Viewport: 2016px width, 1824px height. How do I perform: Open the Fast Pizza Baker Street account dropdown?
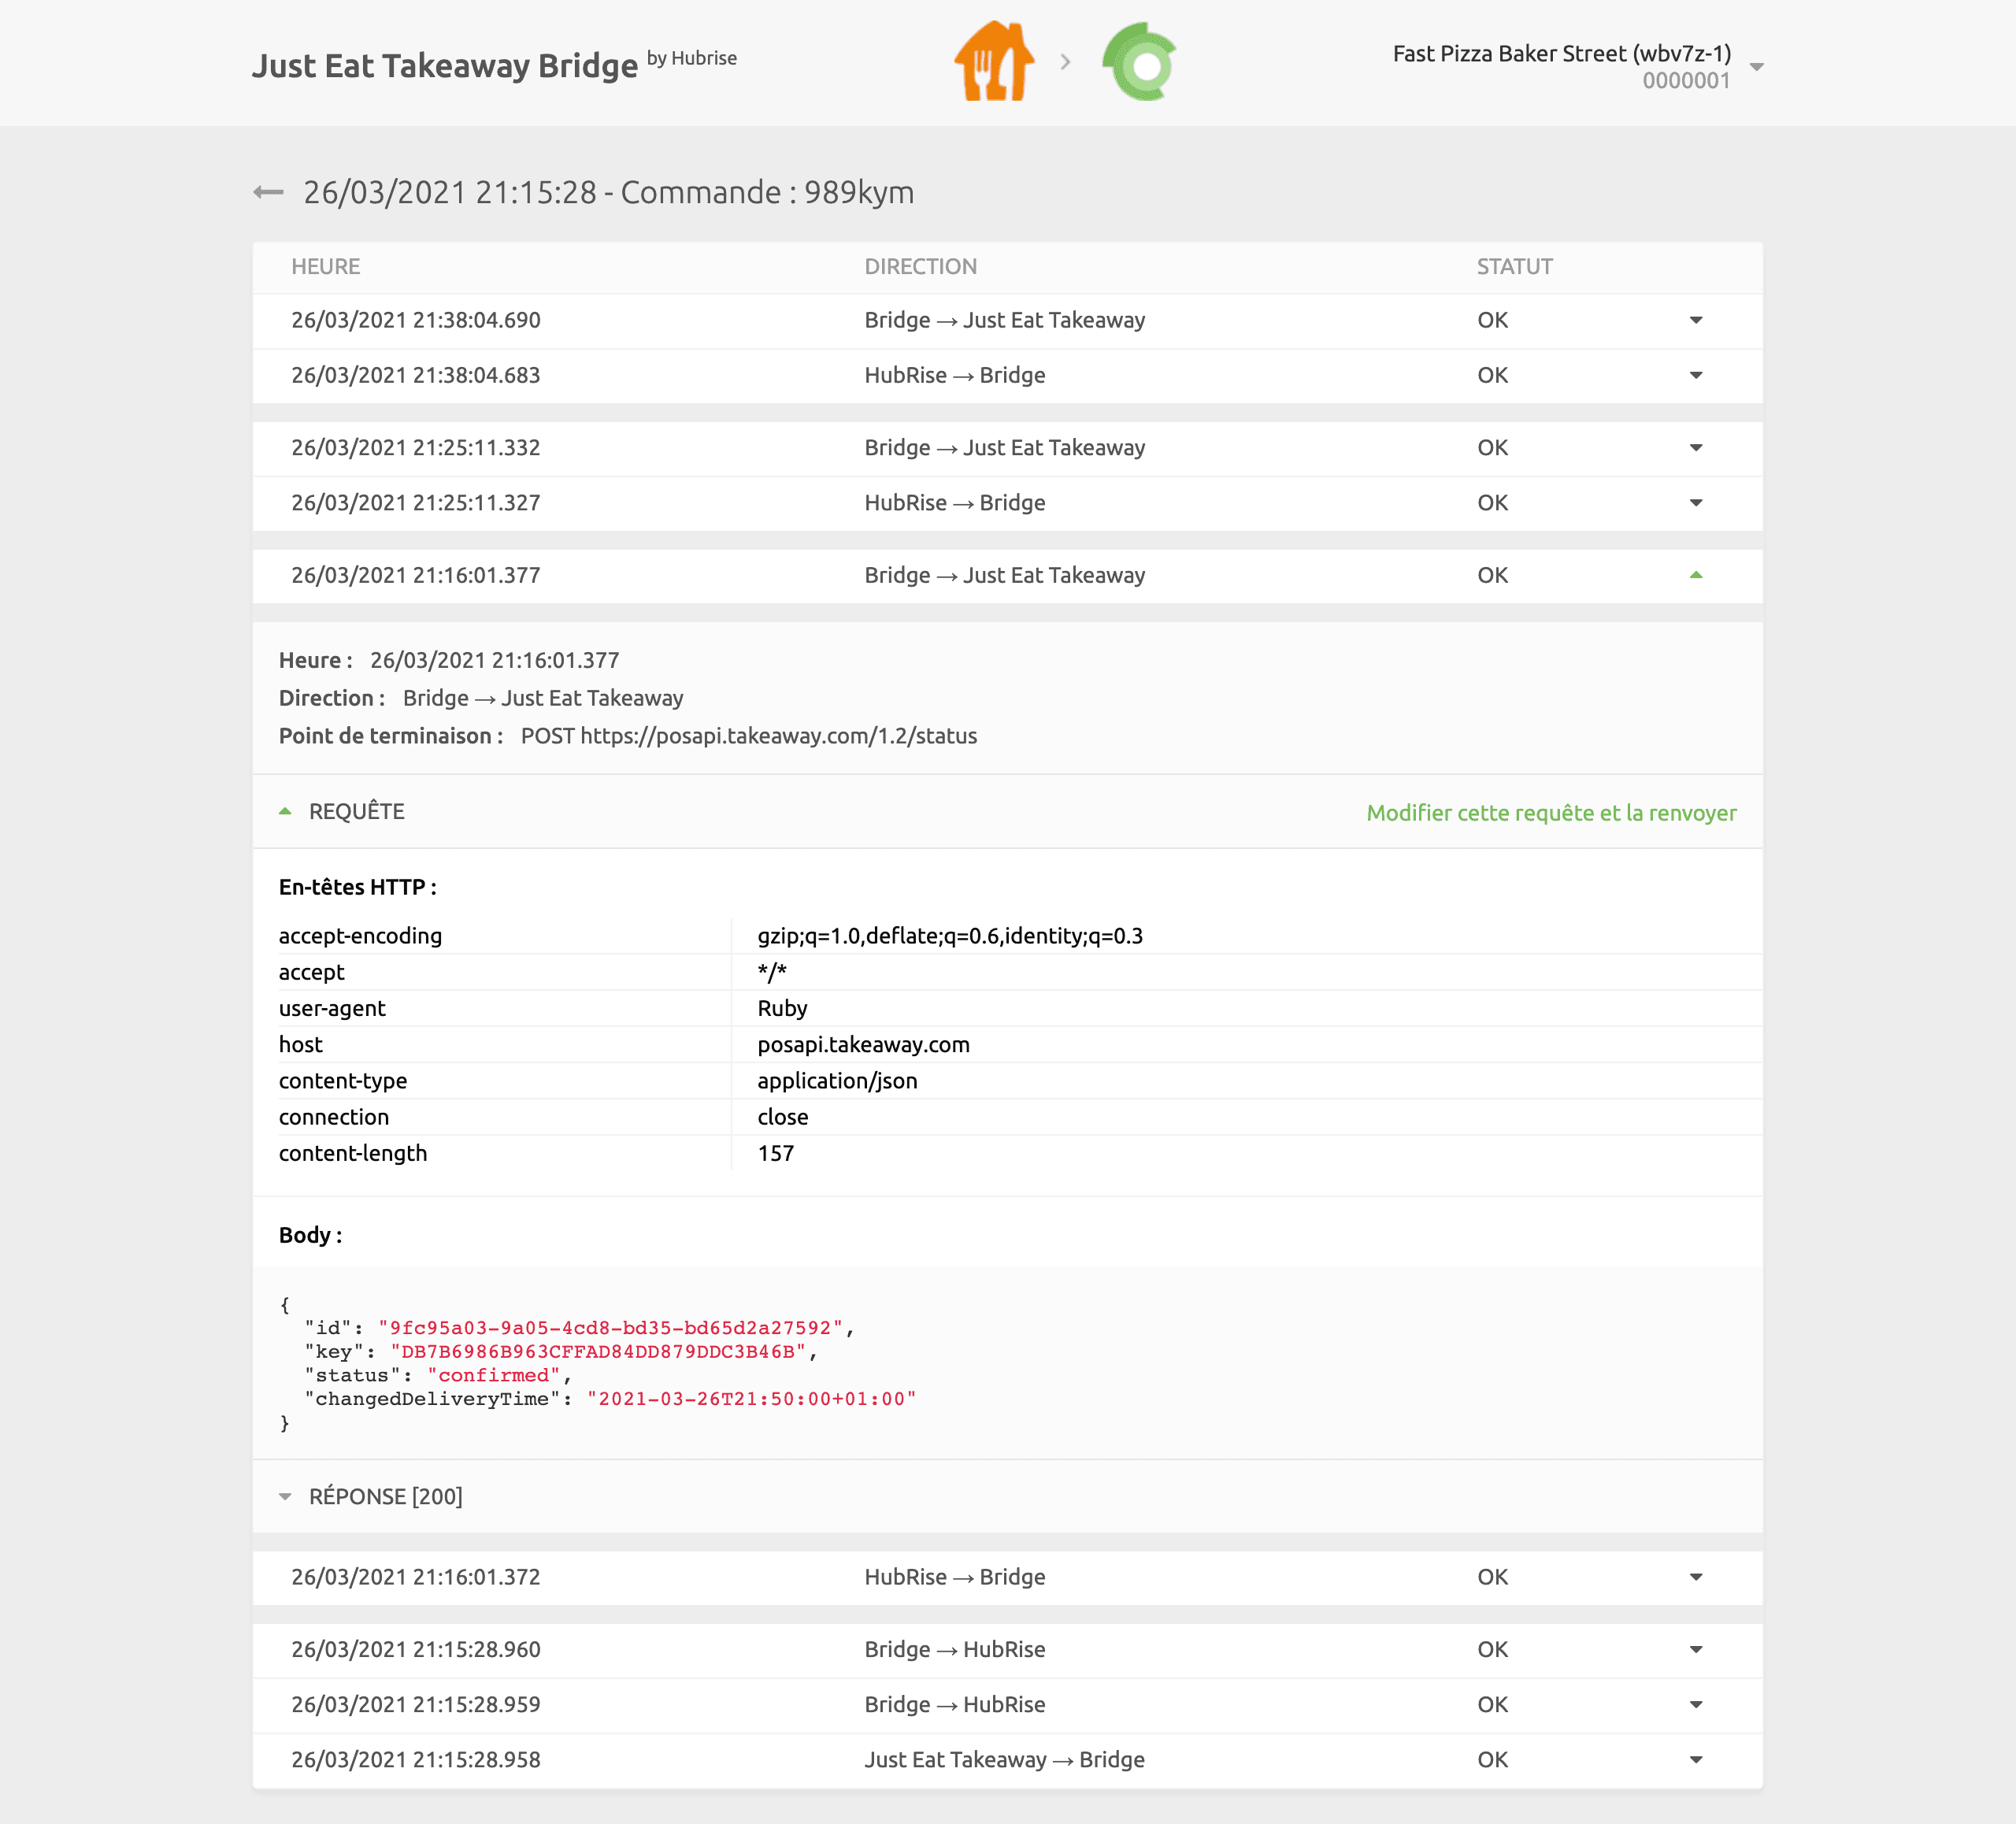click(1757, 67)
